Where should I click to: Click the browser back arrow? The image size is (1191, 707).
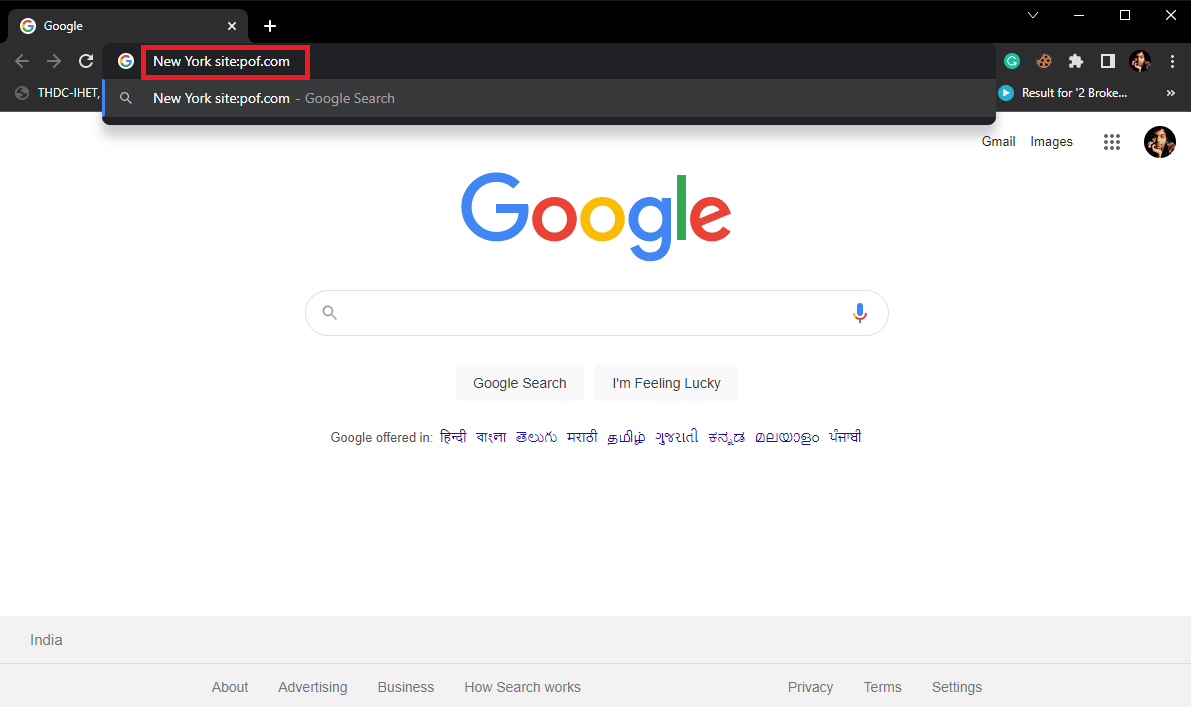click(x=22, y=62)
